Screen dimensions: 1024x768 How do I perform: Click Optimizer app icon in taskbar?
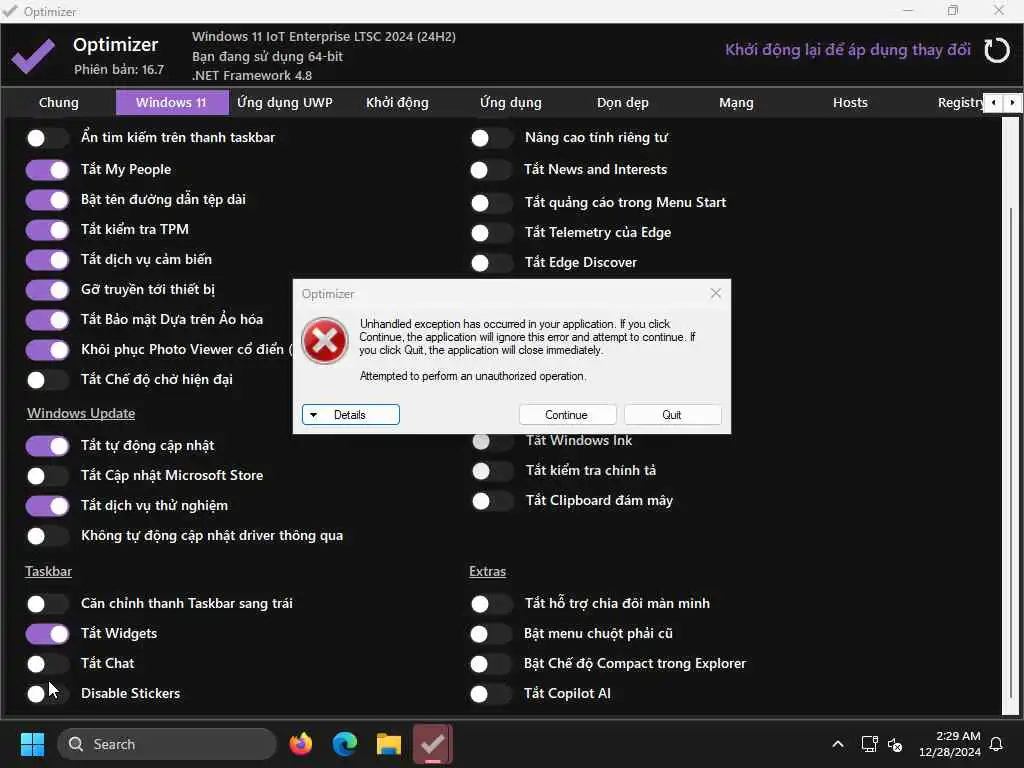pos(432,744)
